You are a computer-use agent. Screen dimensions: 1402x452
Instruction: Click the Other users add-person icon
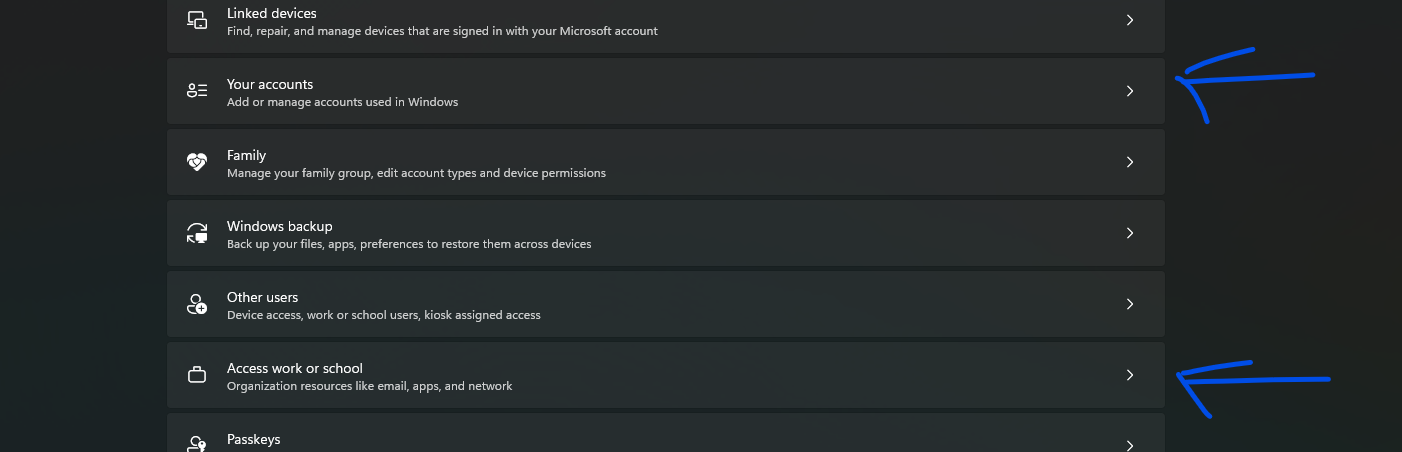(197, 304)
